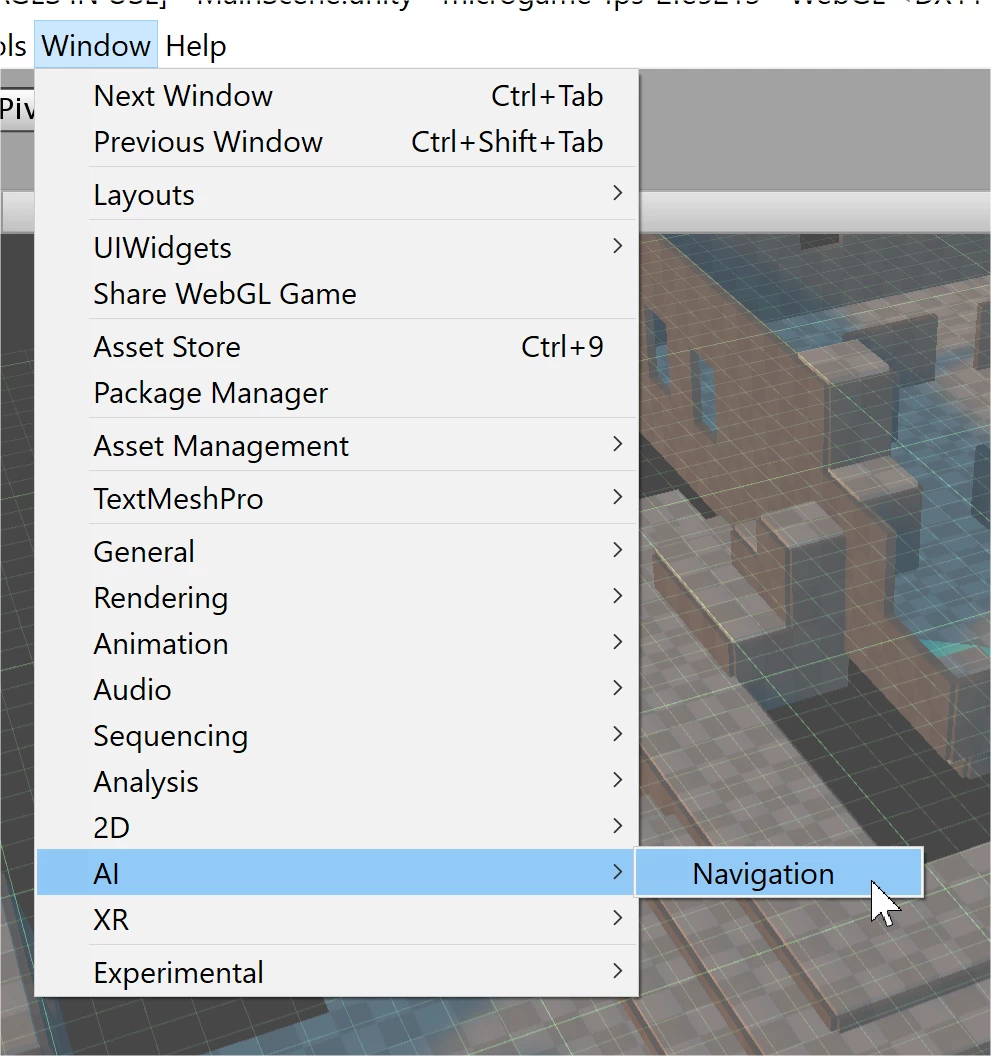Expand the Animation submenu arrow
The width and height of the screenshot is (991, 1056).
[x=617, y=642]
